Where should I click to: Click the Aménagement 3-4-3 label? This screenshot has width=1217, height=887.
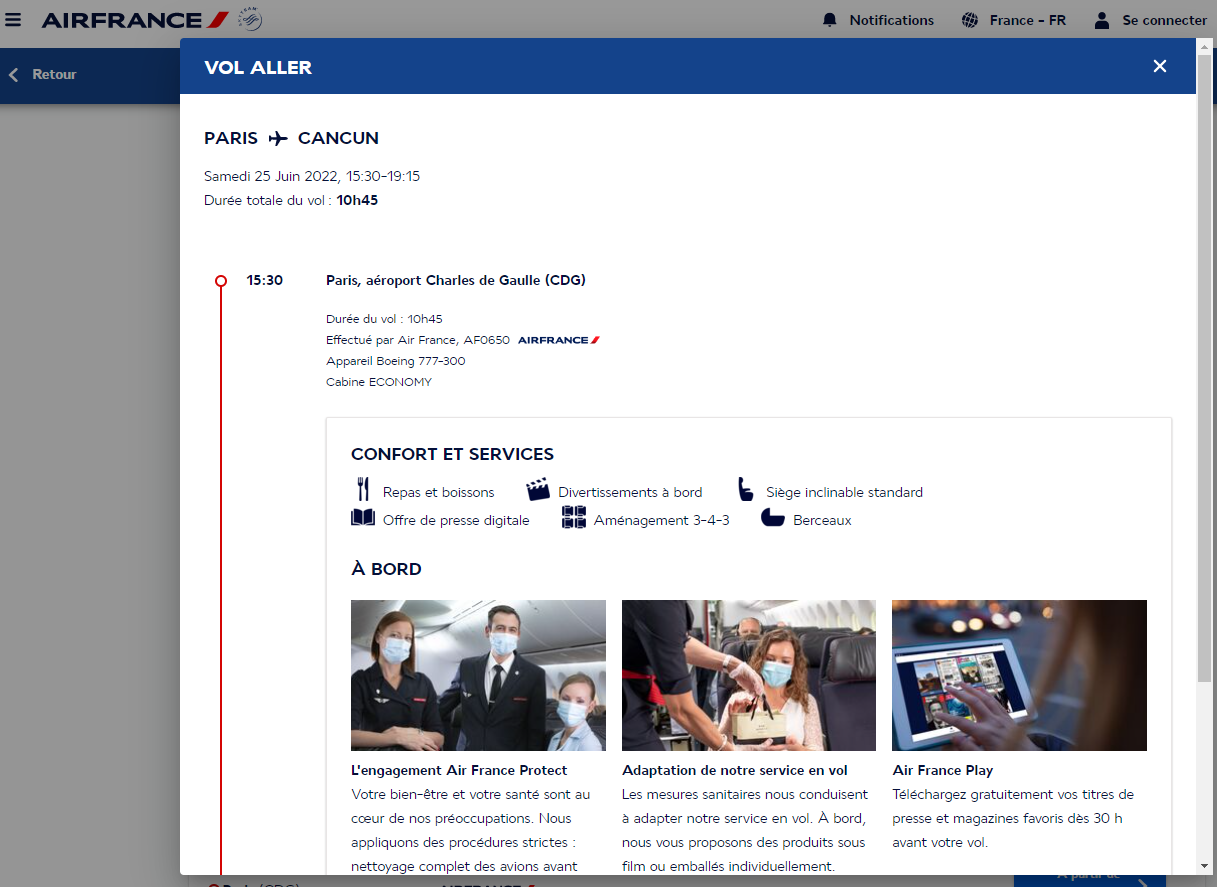point(662,521)
